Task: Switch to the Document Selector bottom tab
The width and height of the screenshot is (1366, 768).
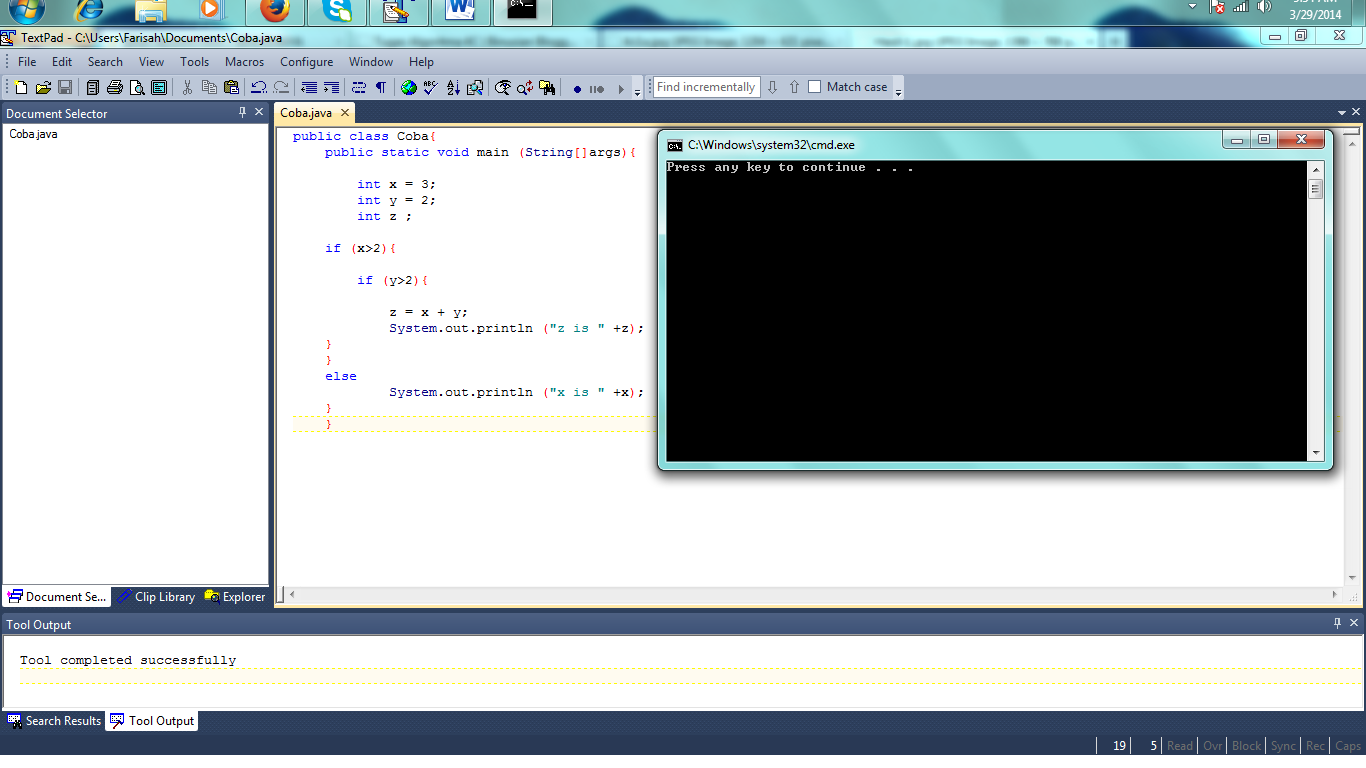Action: tap(57, 597)
